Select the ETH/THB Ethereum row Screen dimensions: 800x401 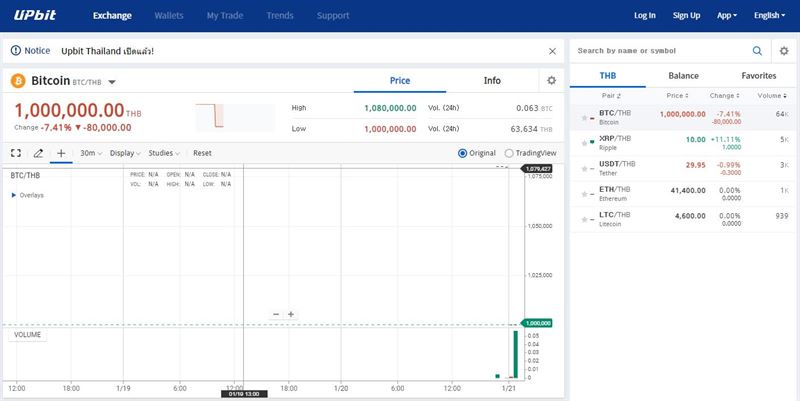coord(683,194)
